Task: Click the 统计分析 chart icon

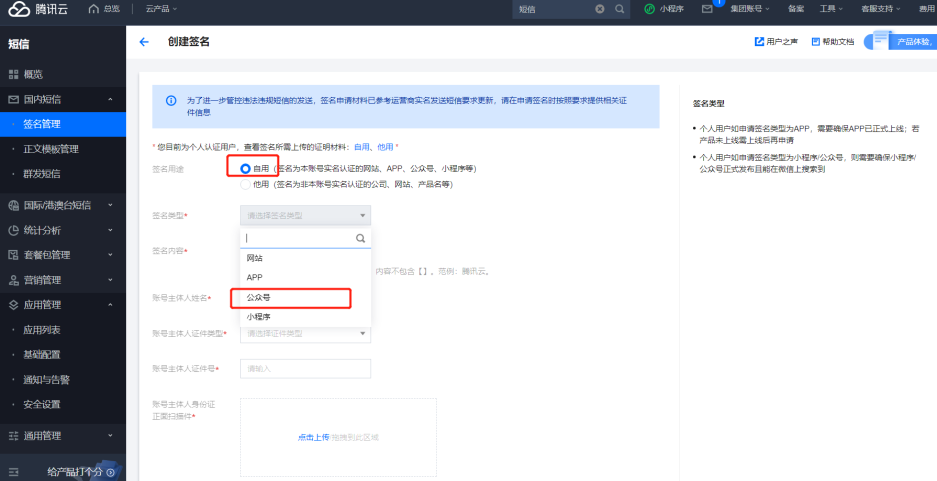Action: (x=13, y=230)
